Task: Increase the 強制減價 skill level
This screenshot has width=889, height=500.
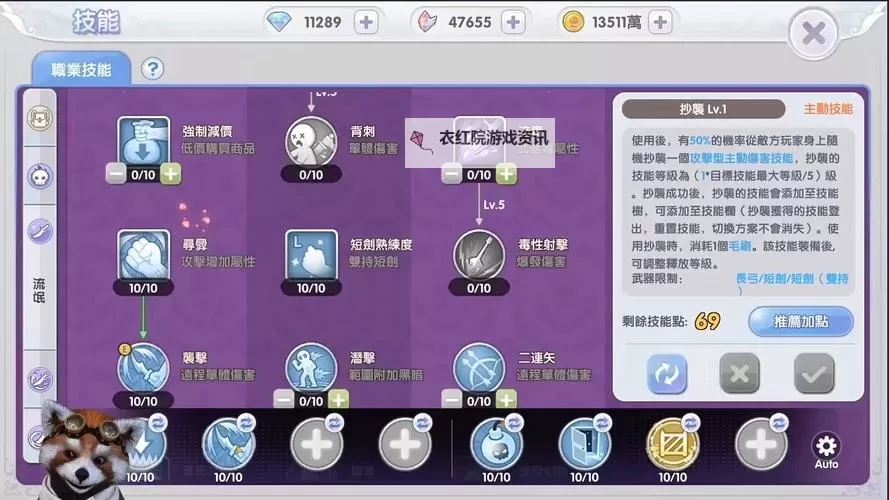Action: 171,174
